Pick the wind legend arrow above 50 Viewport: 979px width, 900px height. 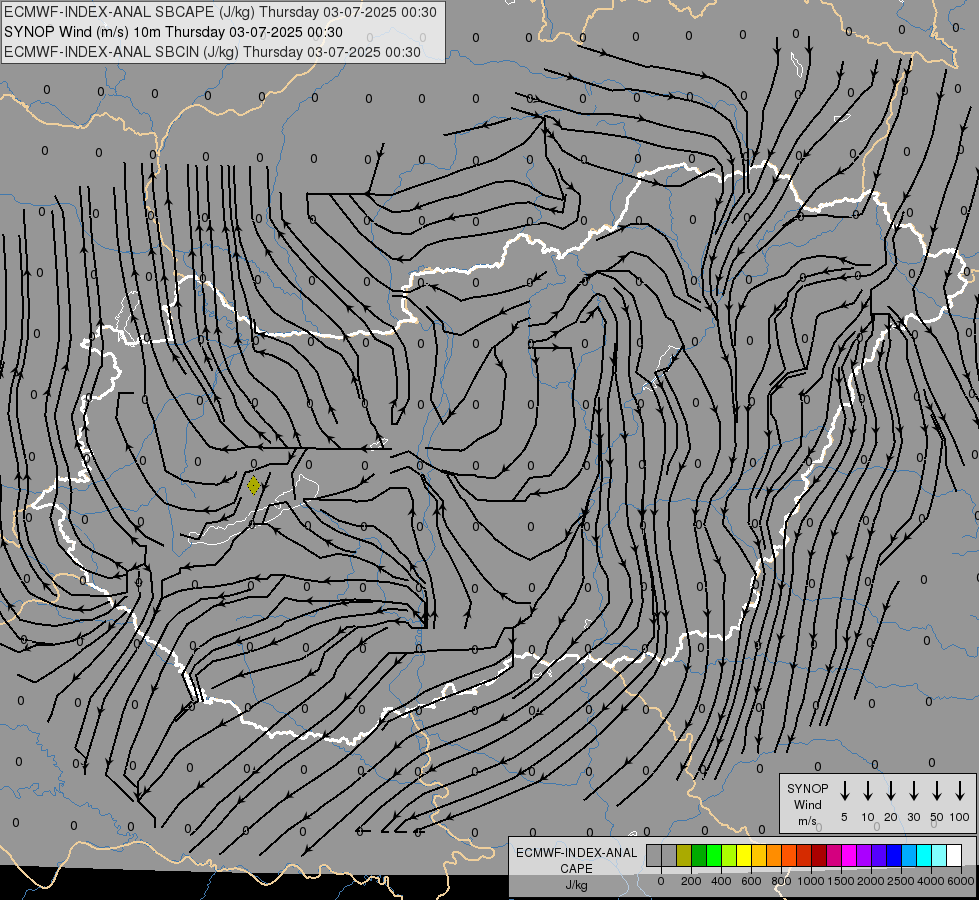coord(937,791)
